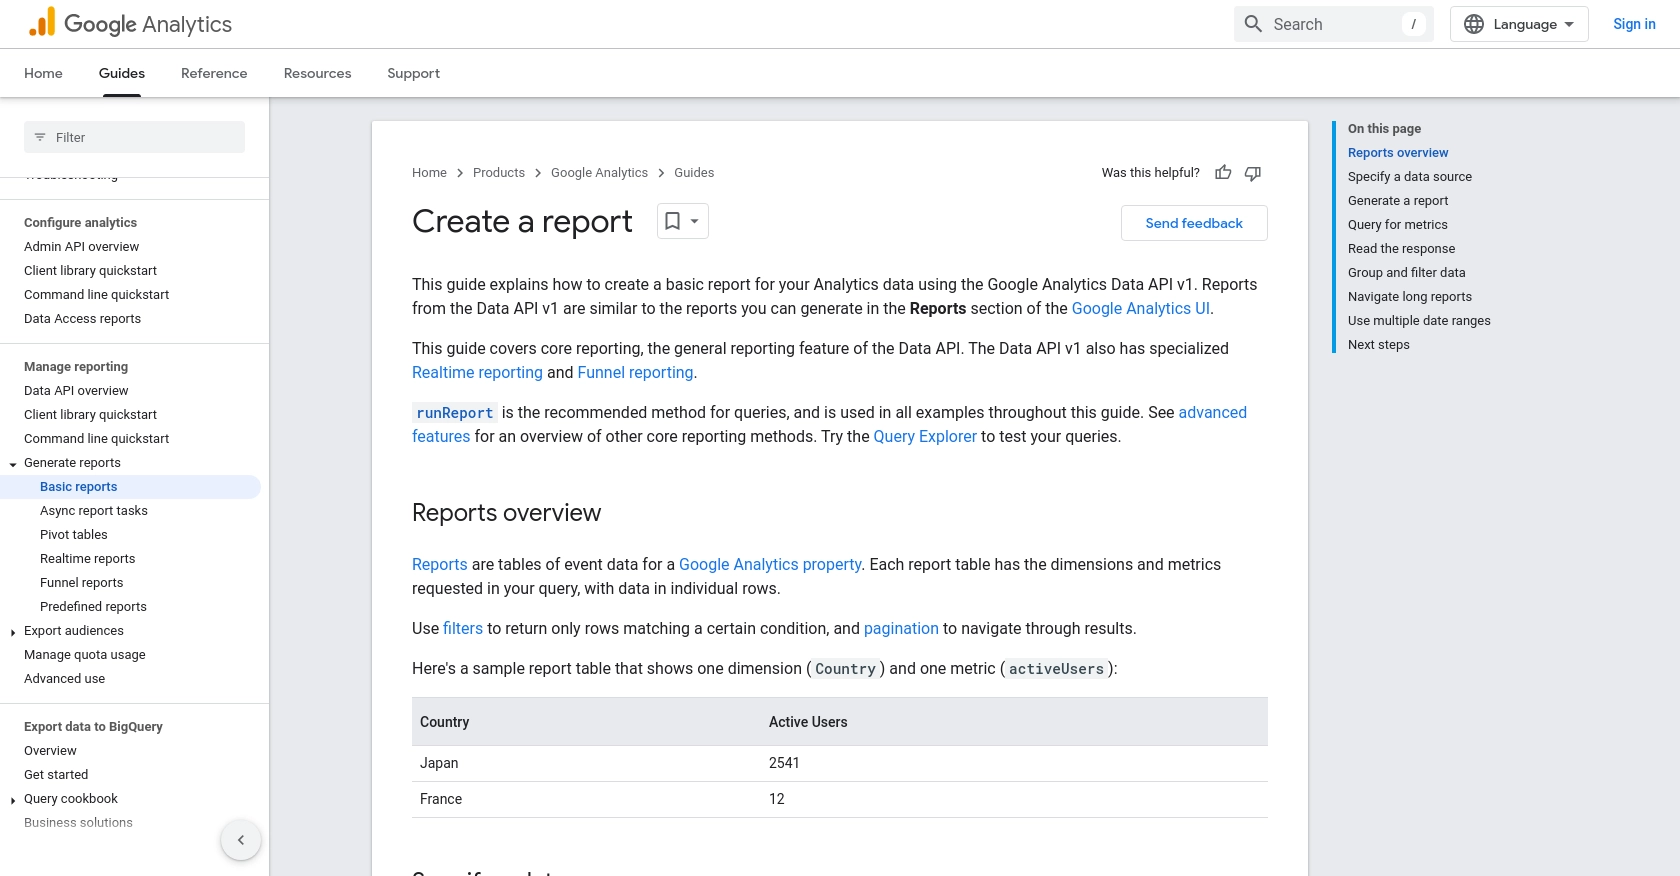Click the pagination link

pyautogui.click(x=901, y=628)
